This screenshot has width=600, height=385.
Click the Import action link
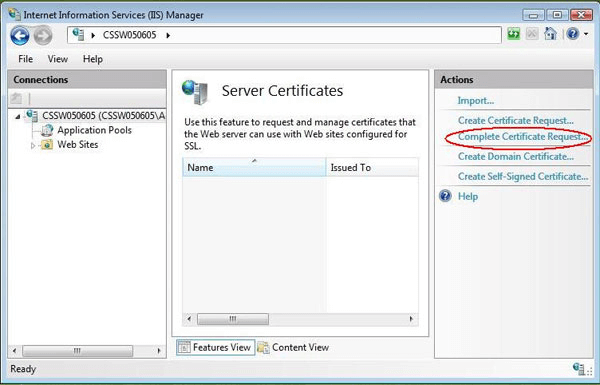(476, 101)
